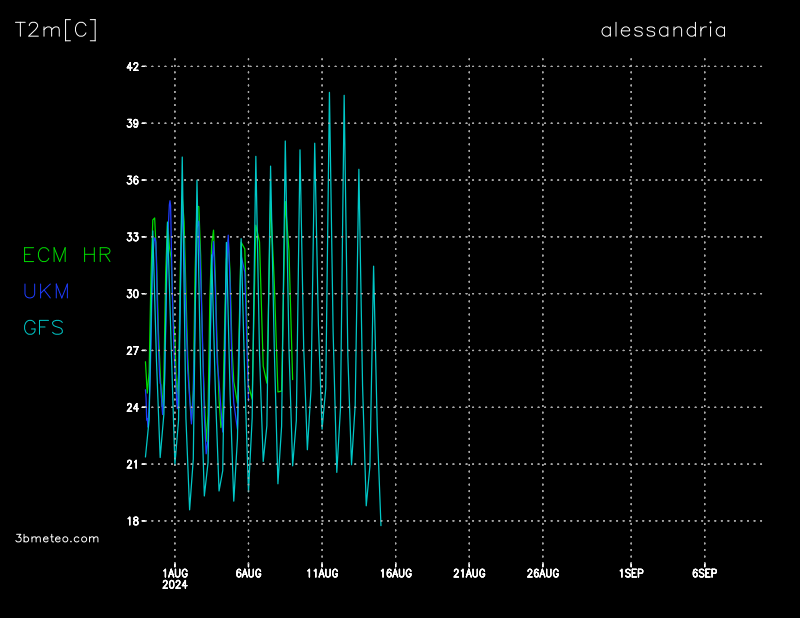Click the T2m[C] chart title

click(x=56, y=30)
